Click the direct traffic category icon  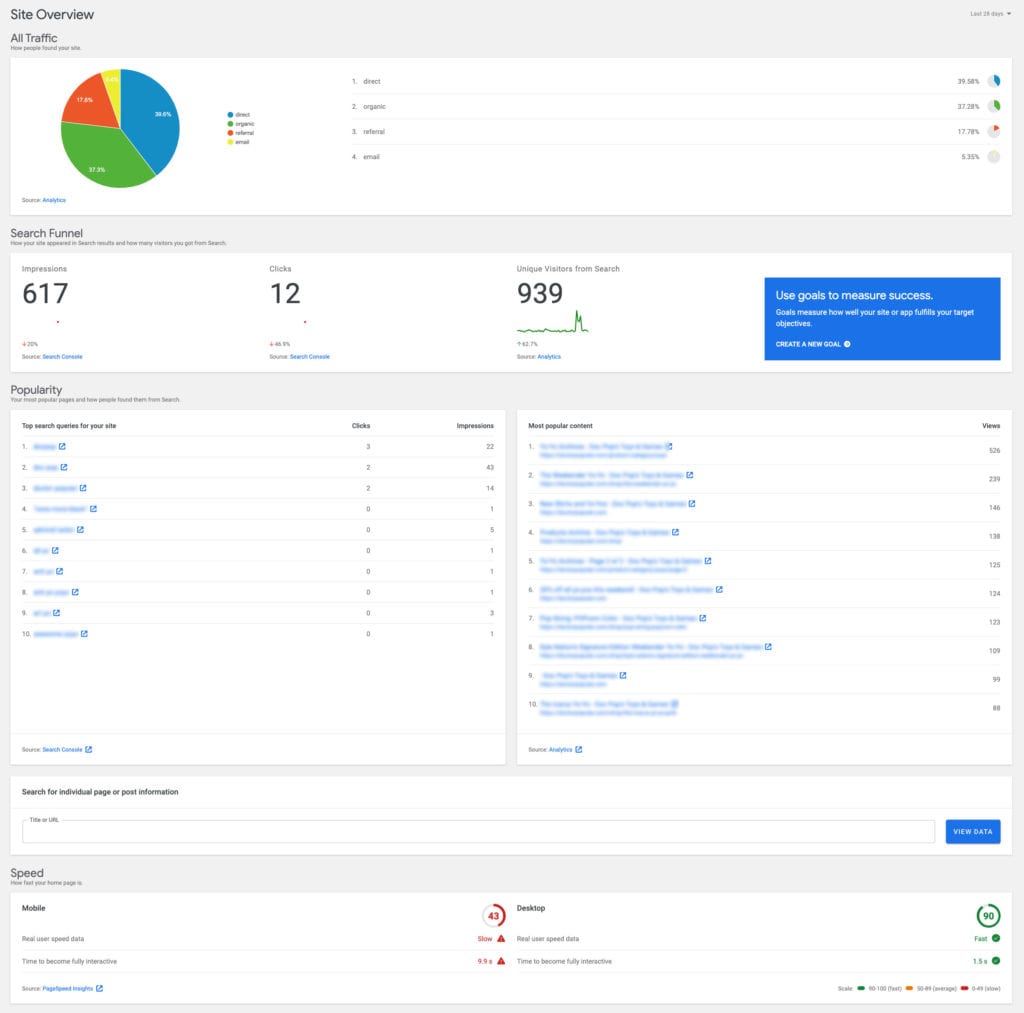[995, 81]
